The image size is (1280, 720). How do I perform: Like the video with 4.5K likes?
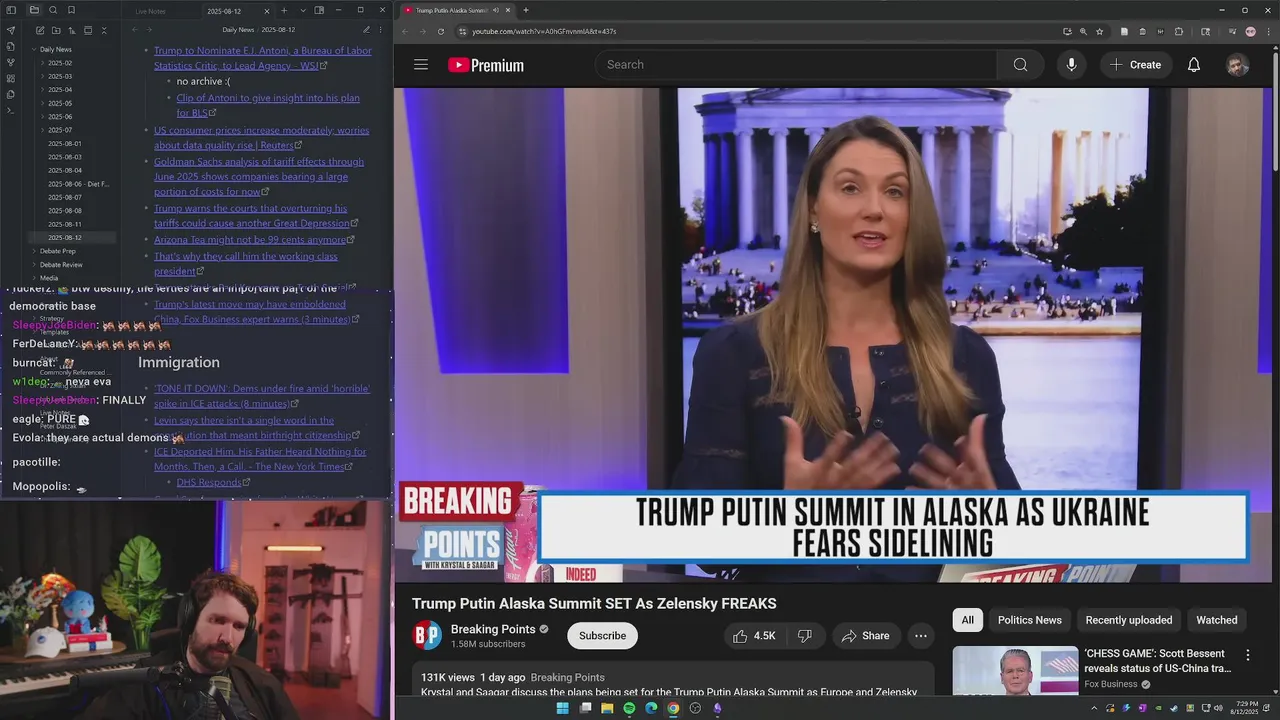[x=754, y=636]
